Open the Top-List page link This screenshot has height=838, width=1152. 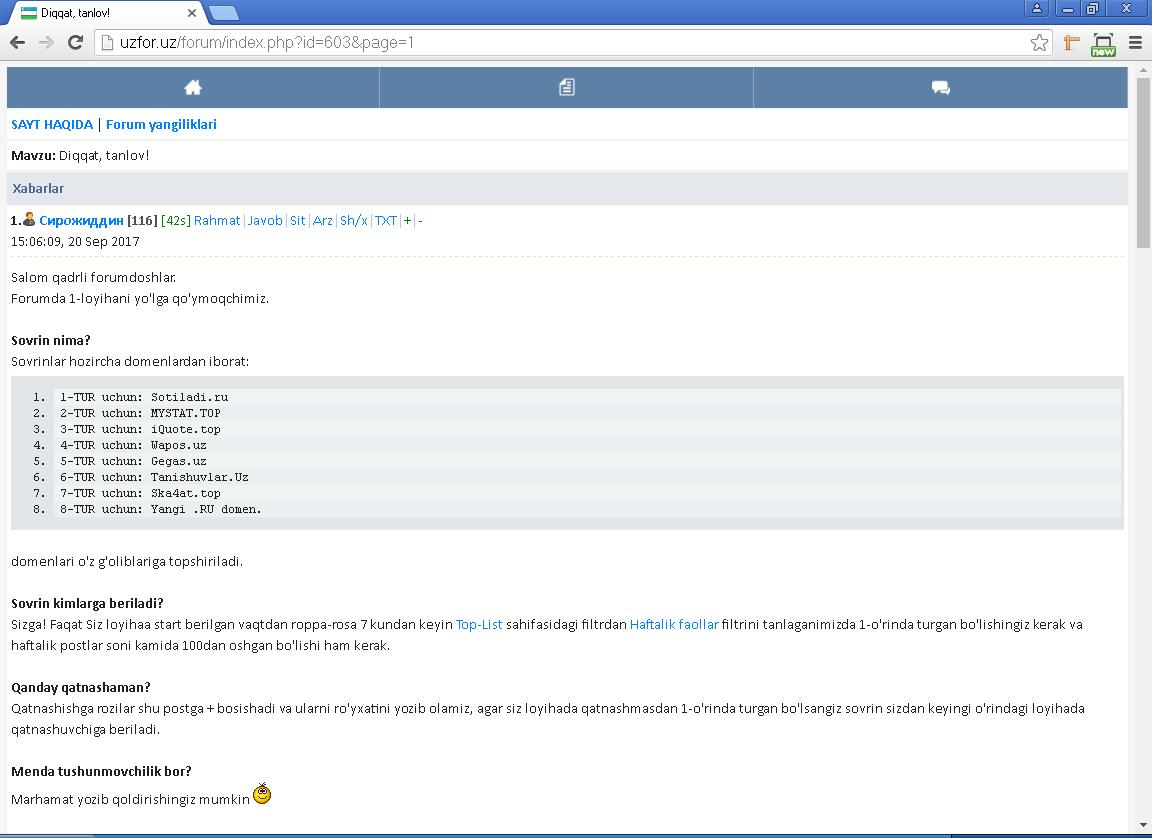(479, 624)
